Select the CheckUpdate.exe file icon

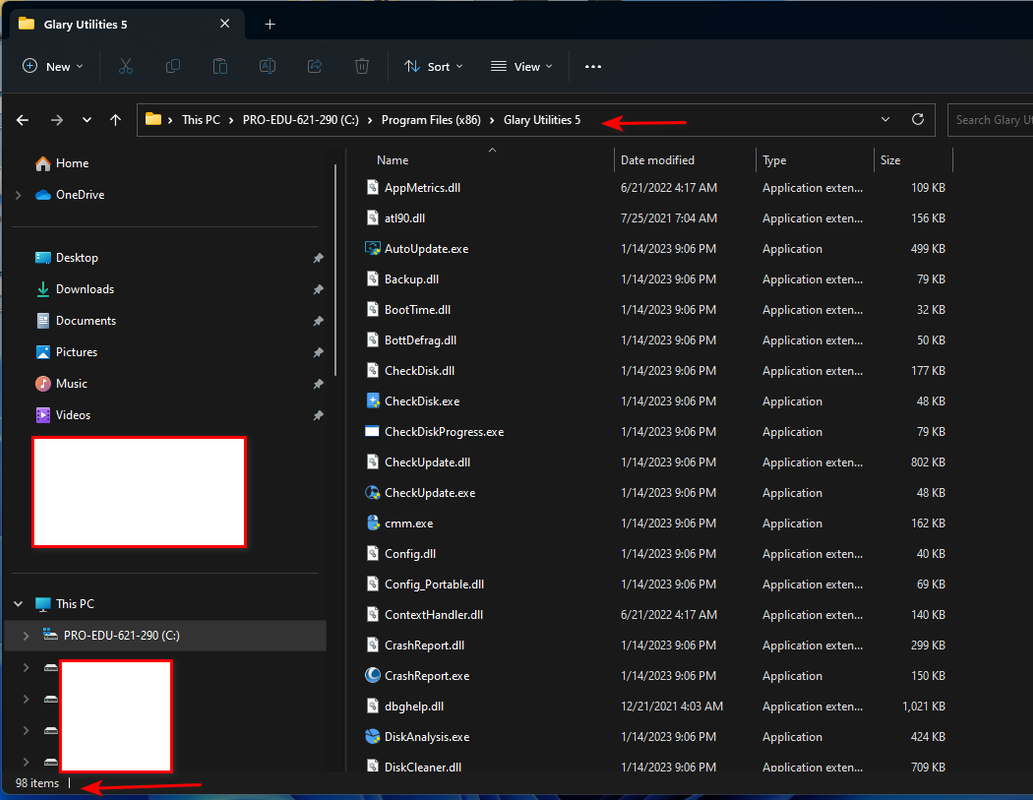coord(372,492)
